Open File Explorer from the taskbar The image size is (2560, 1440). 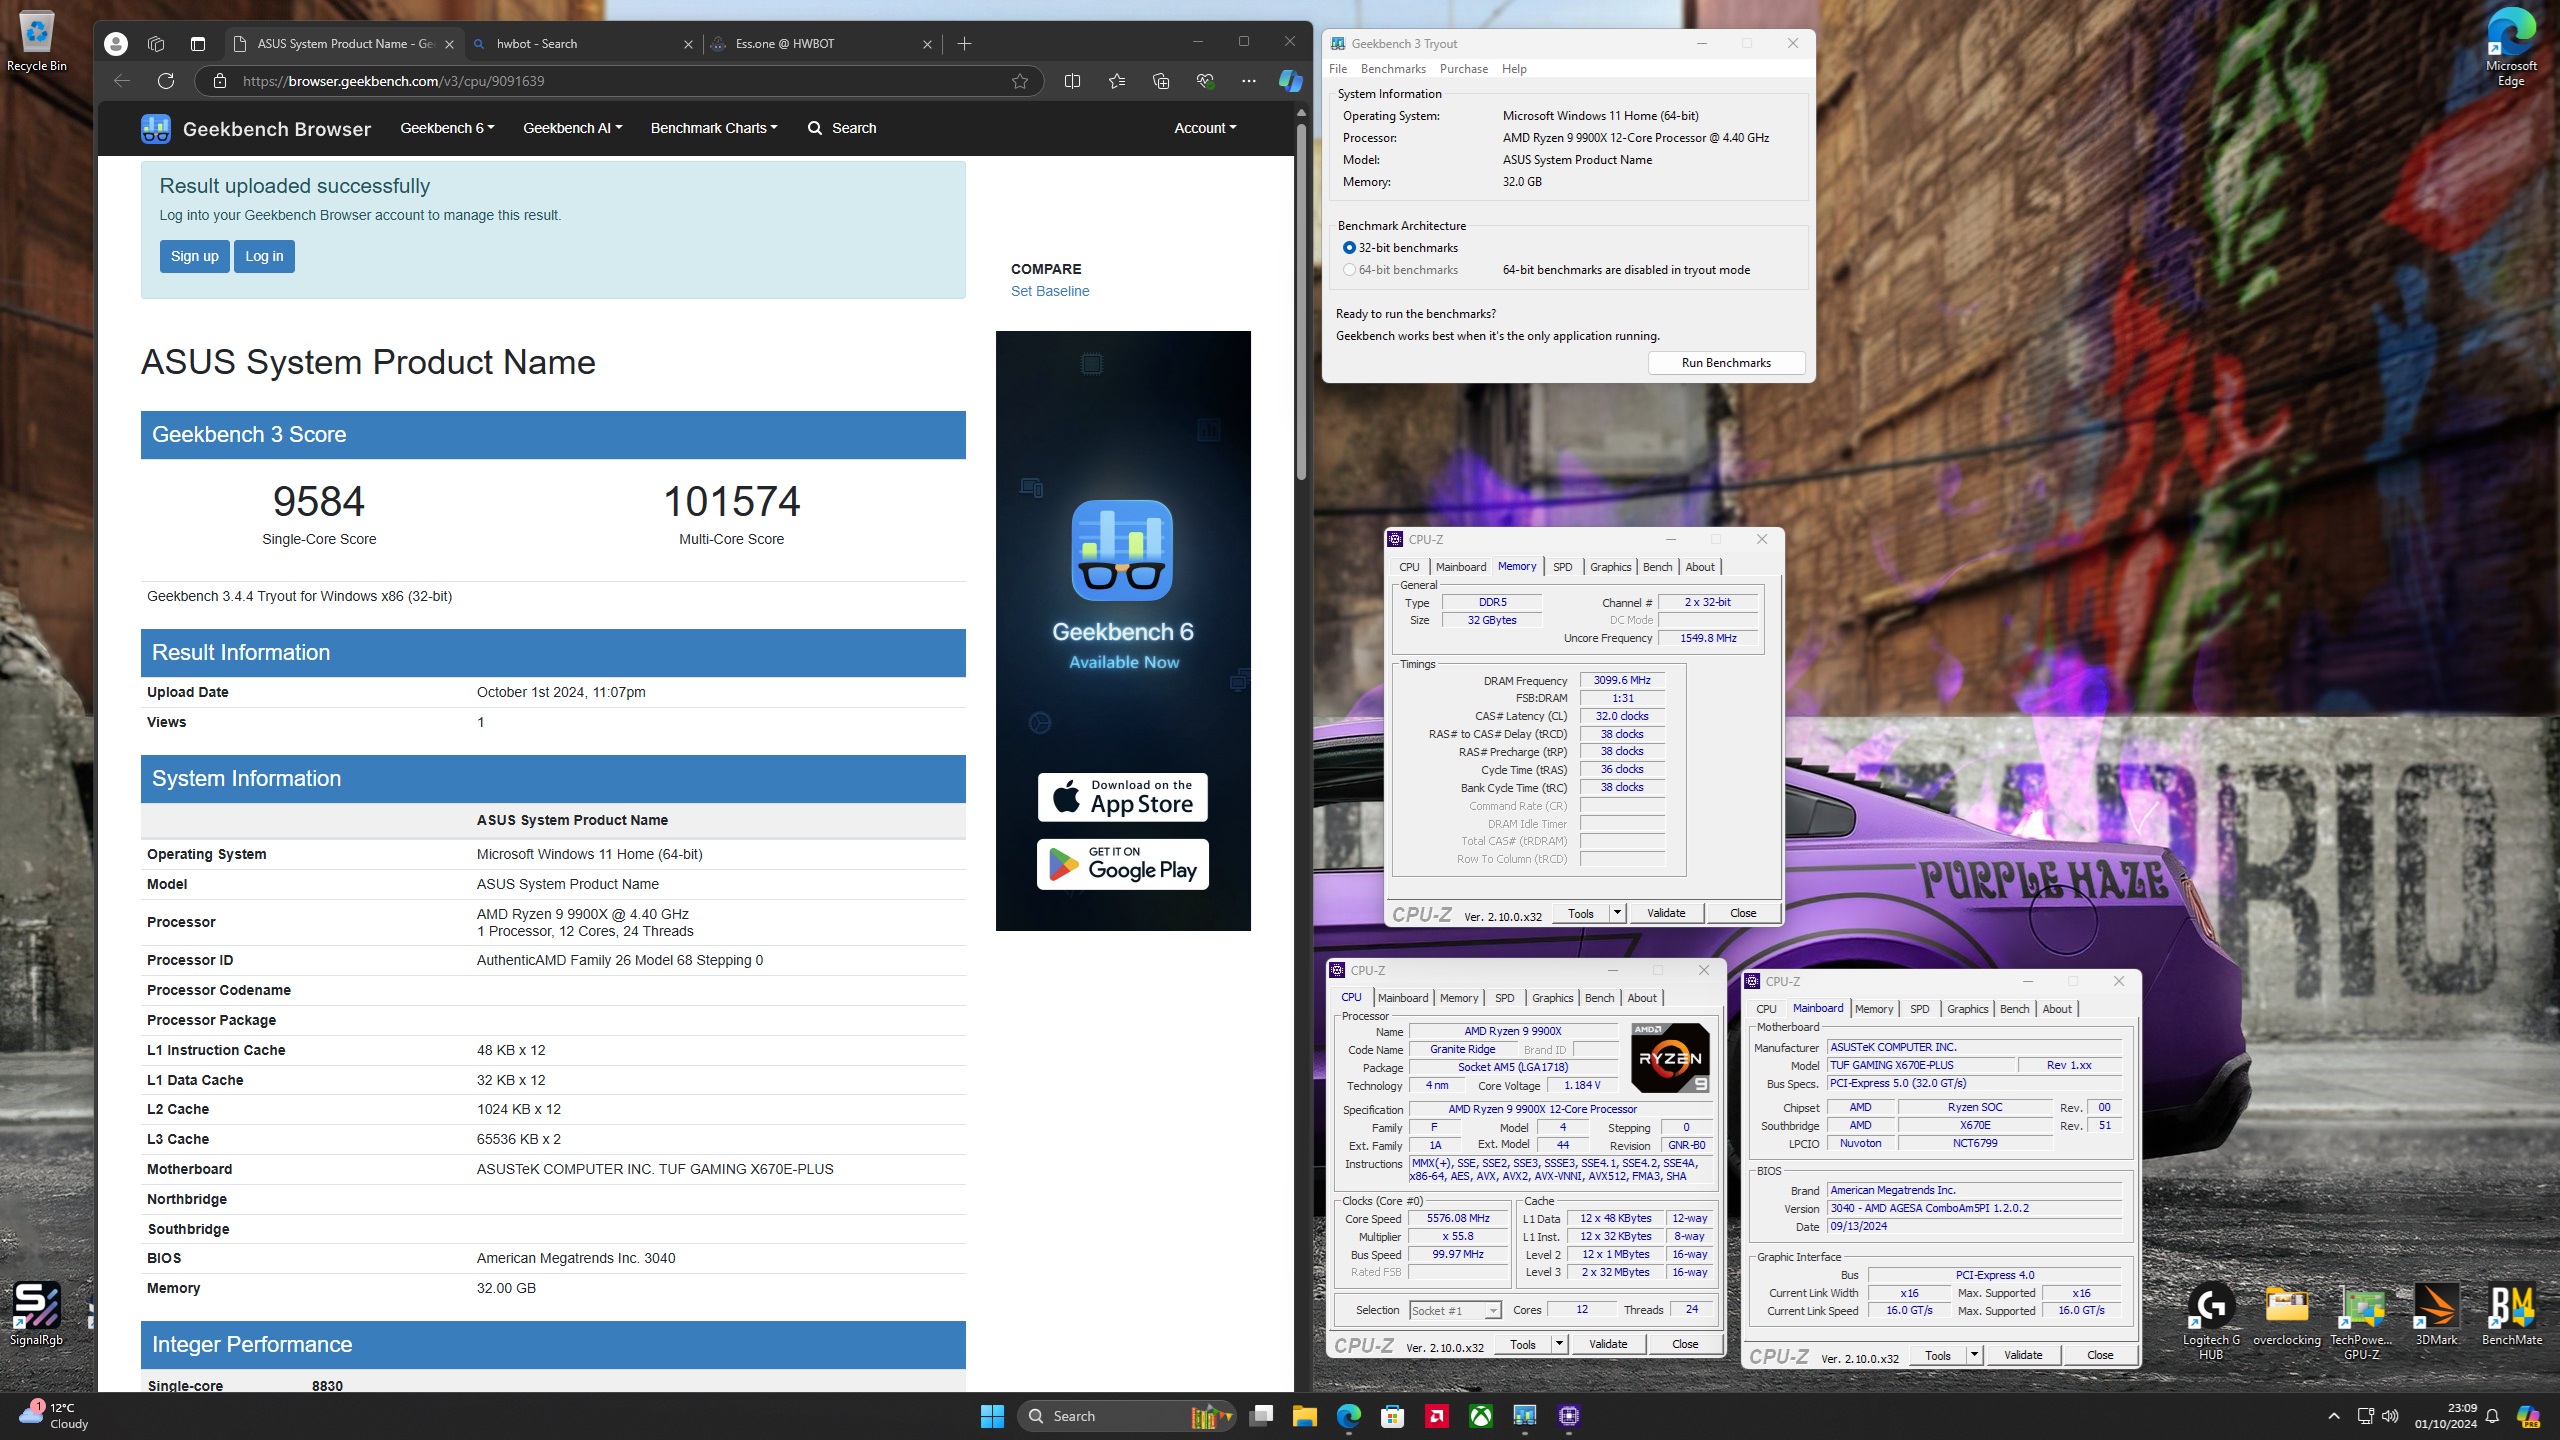pos(1304,1416)
